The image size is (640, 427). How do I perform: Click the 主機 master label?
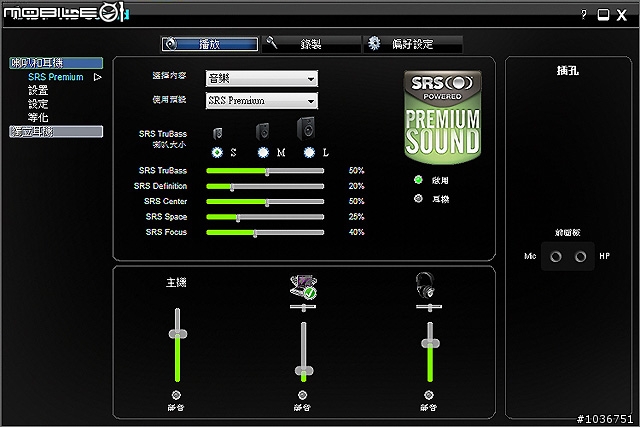176,282
